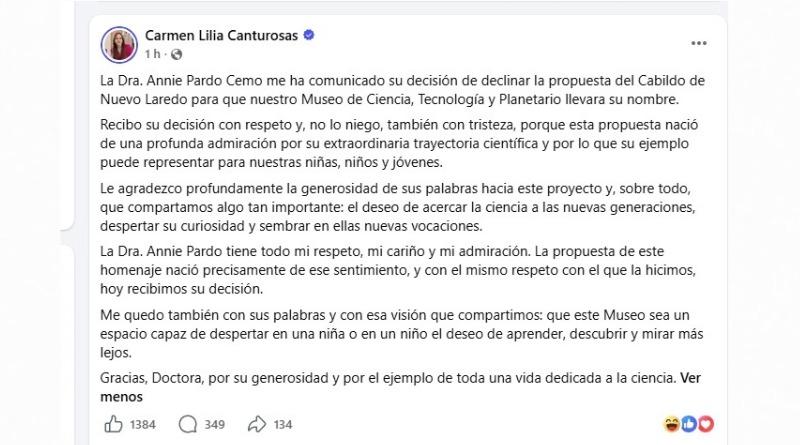The height and width of the screenshot is (445, 800).
Task: Open the post via the "1 h" timestamp
Action: (x=153, y=54)
